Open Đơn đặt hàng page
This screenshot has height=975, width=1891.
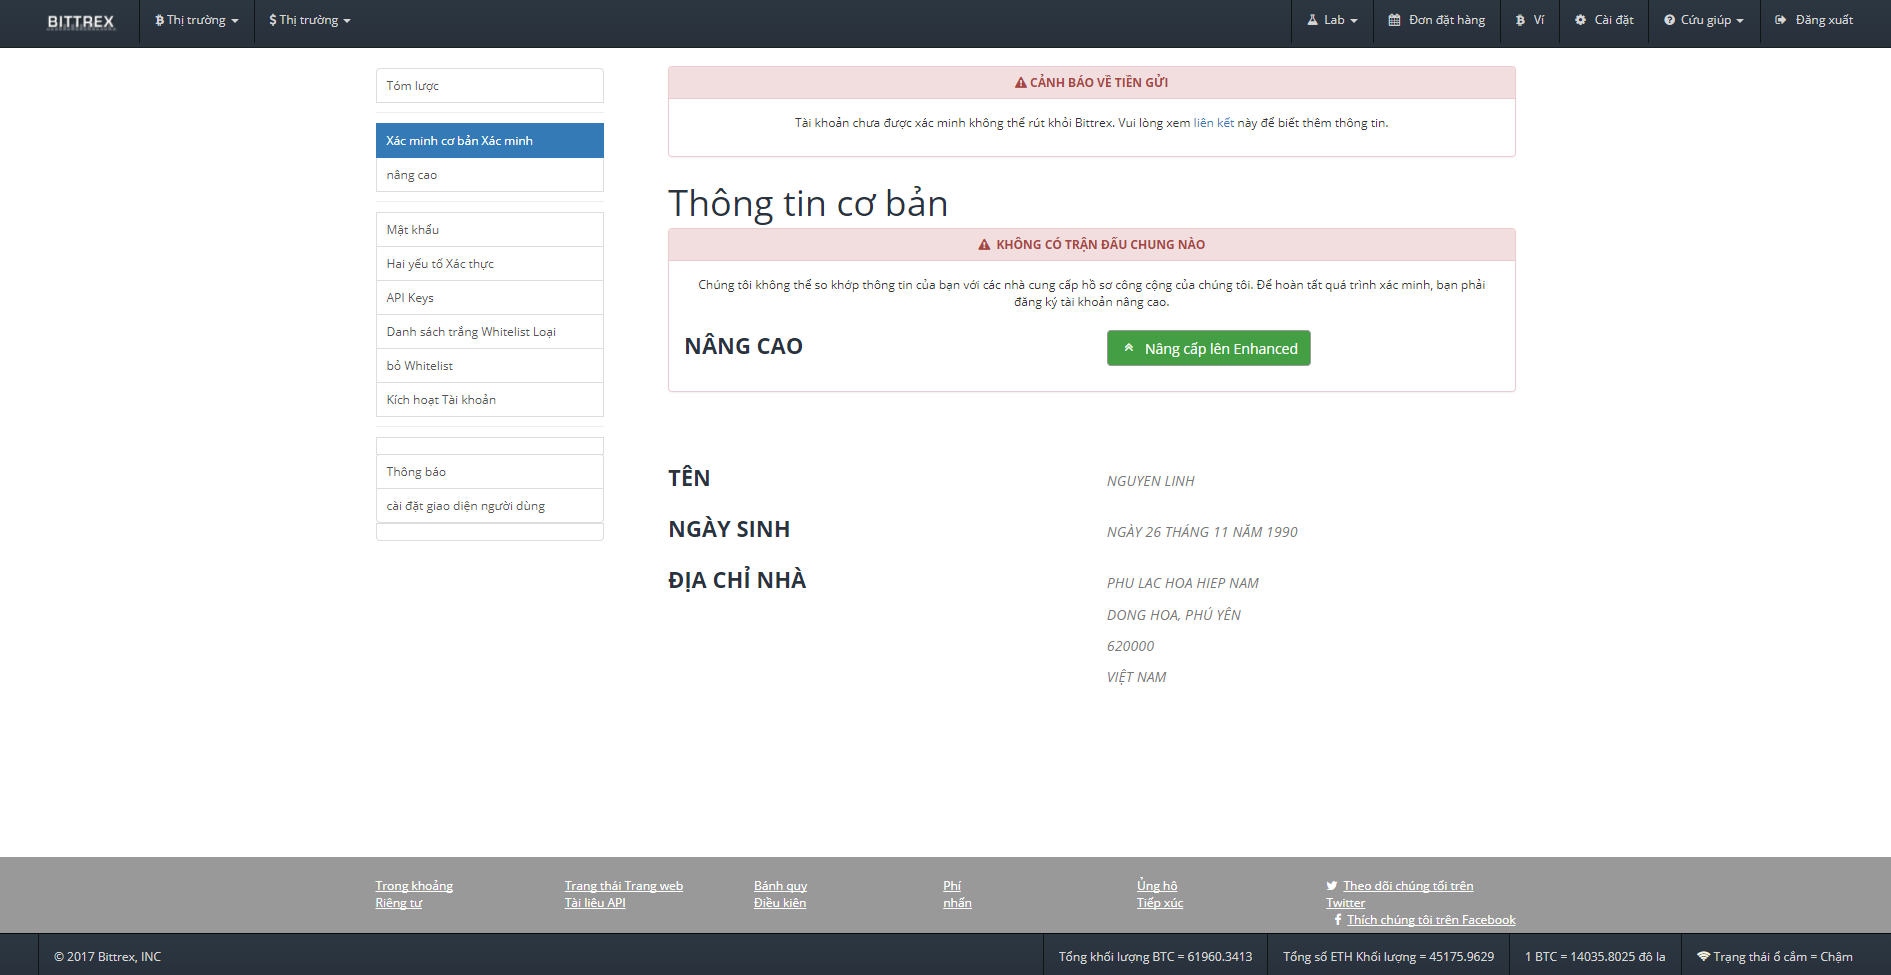point(1437,20)
